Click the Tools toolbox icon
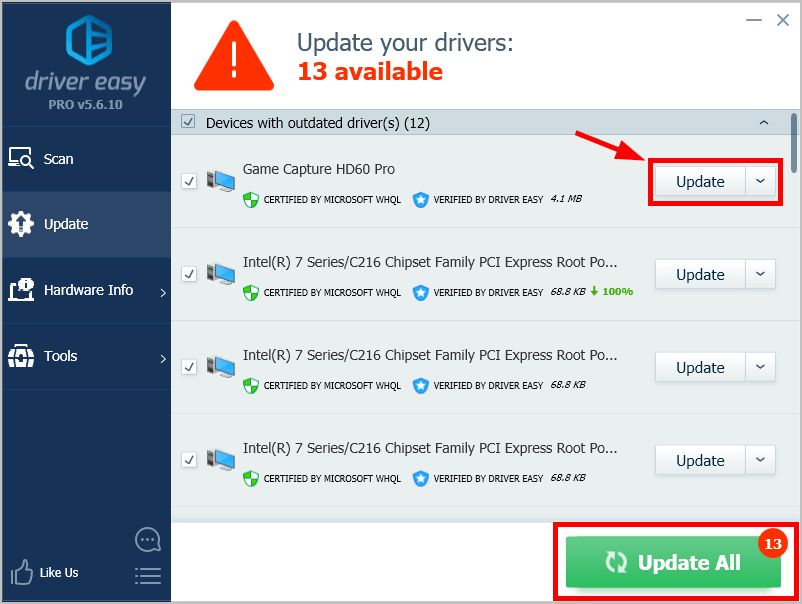 click(21, 355)
